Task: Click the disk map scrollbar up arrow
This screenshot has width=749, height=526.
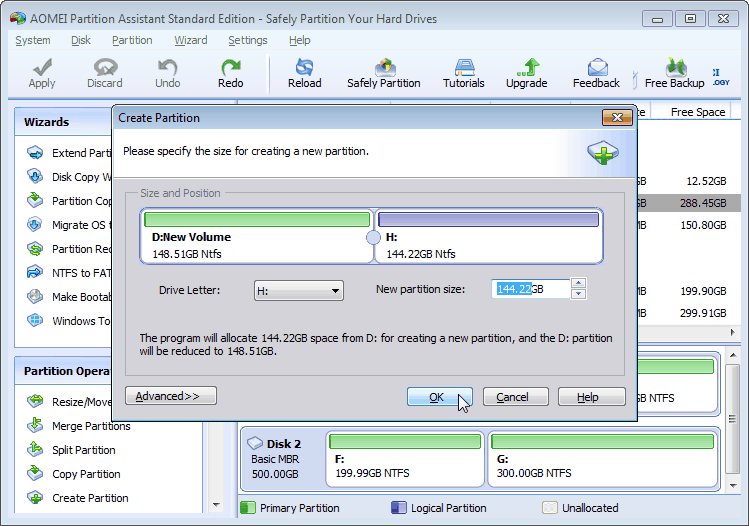Action: point(733,355)
